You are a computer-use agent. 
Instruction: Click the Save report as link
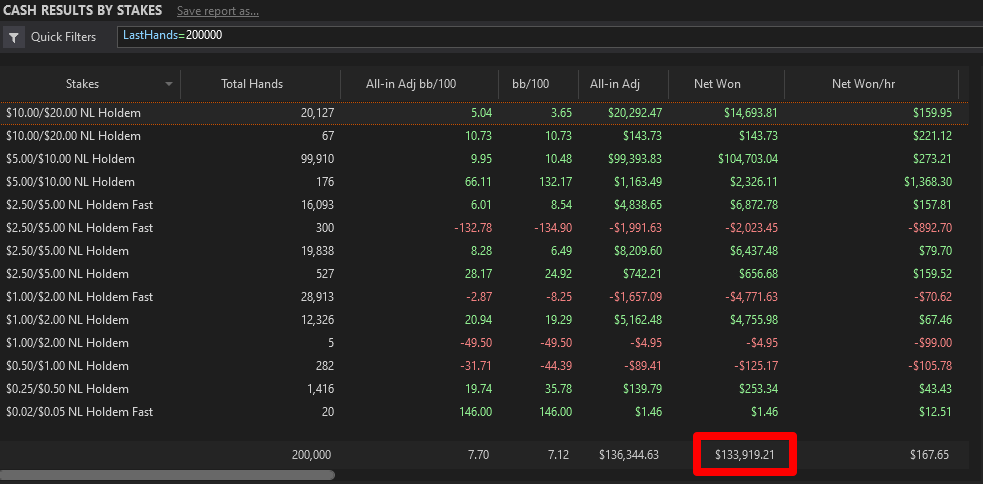tap(218, 11)
